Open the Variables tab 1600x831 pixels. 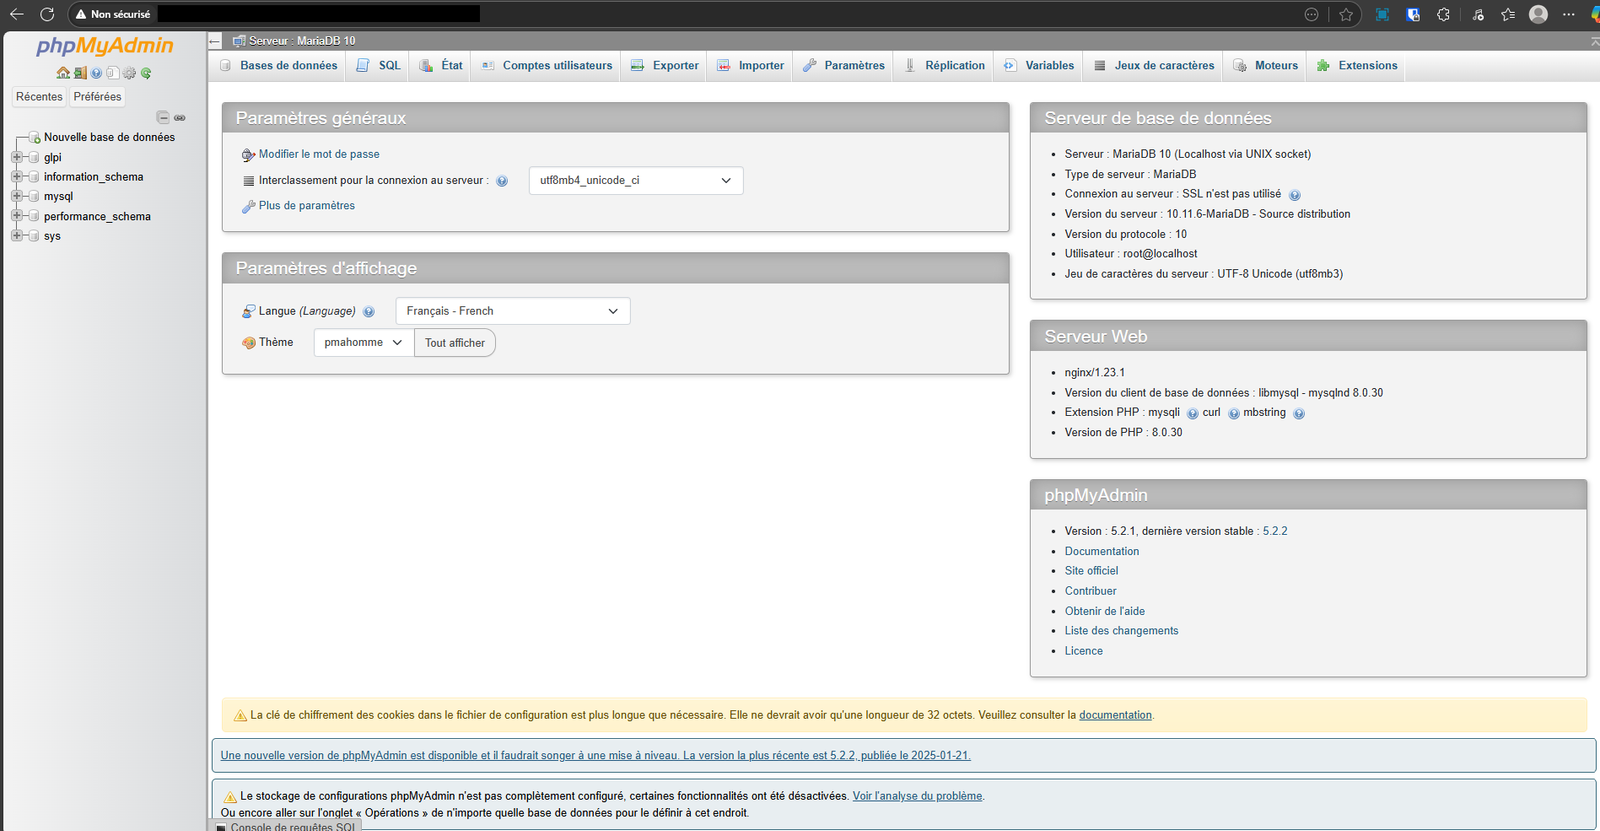click(1039, 66)
